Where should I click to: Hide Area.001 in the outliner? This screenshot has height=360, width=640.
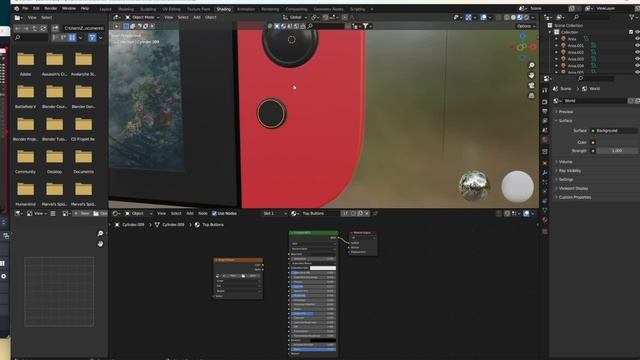coord(637,45)
